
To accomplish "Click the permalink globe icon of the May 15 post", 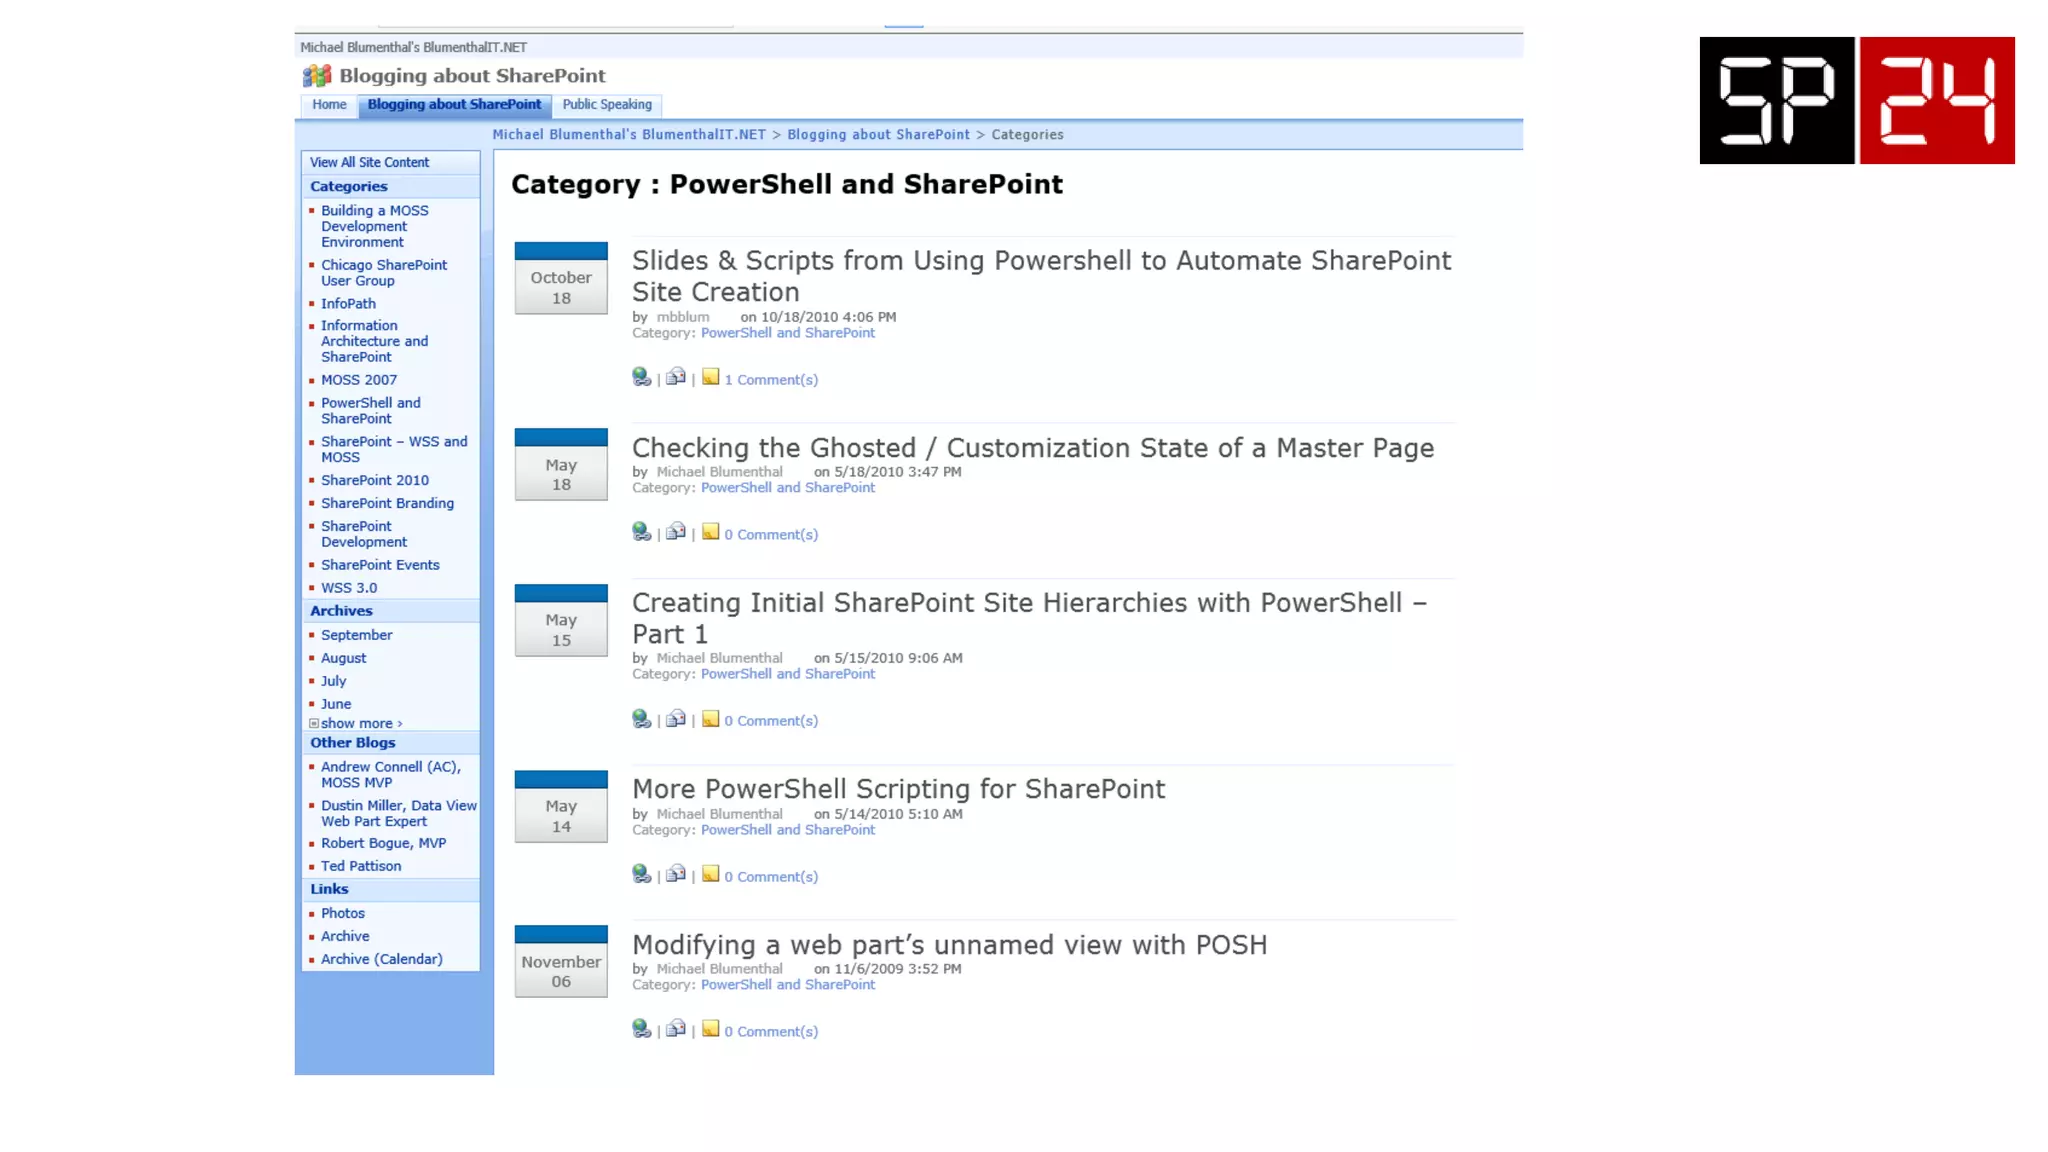I will pyautogui.click(x=641, y=719).
